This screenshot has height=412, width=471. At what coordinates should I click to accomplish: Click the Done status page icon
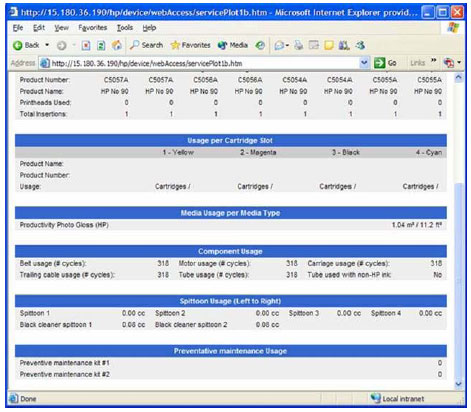tap(14, 399)
